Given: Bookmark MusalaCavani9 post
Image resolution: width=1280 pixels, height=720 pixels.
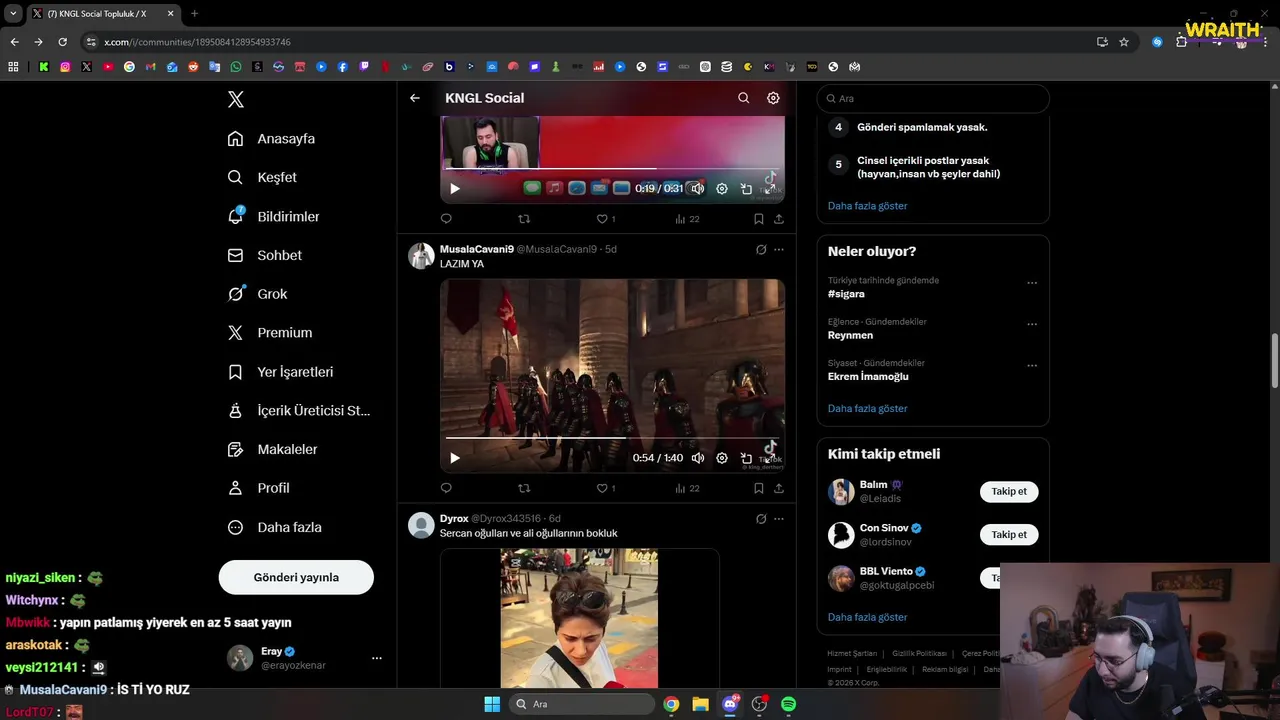Looking at the screenshot, I should pyautogui.click(x=759, y=488).
